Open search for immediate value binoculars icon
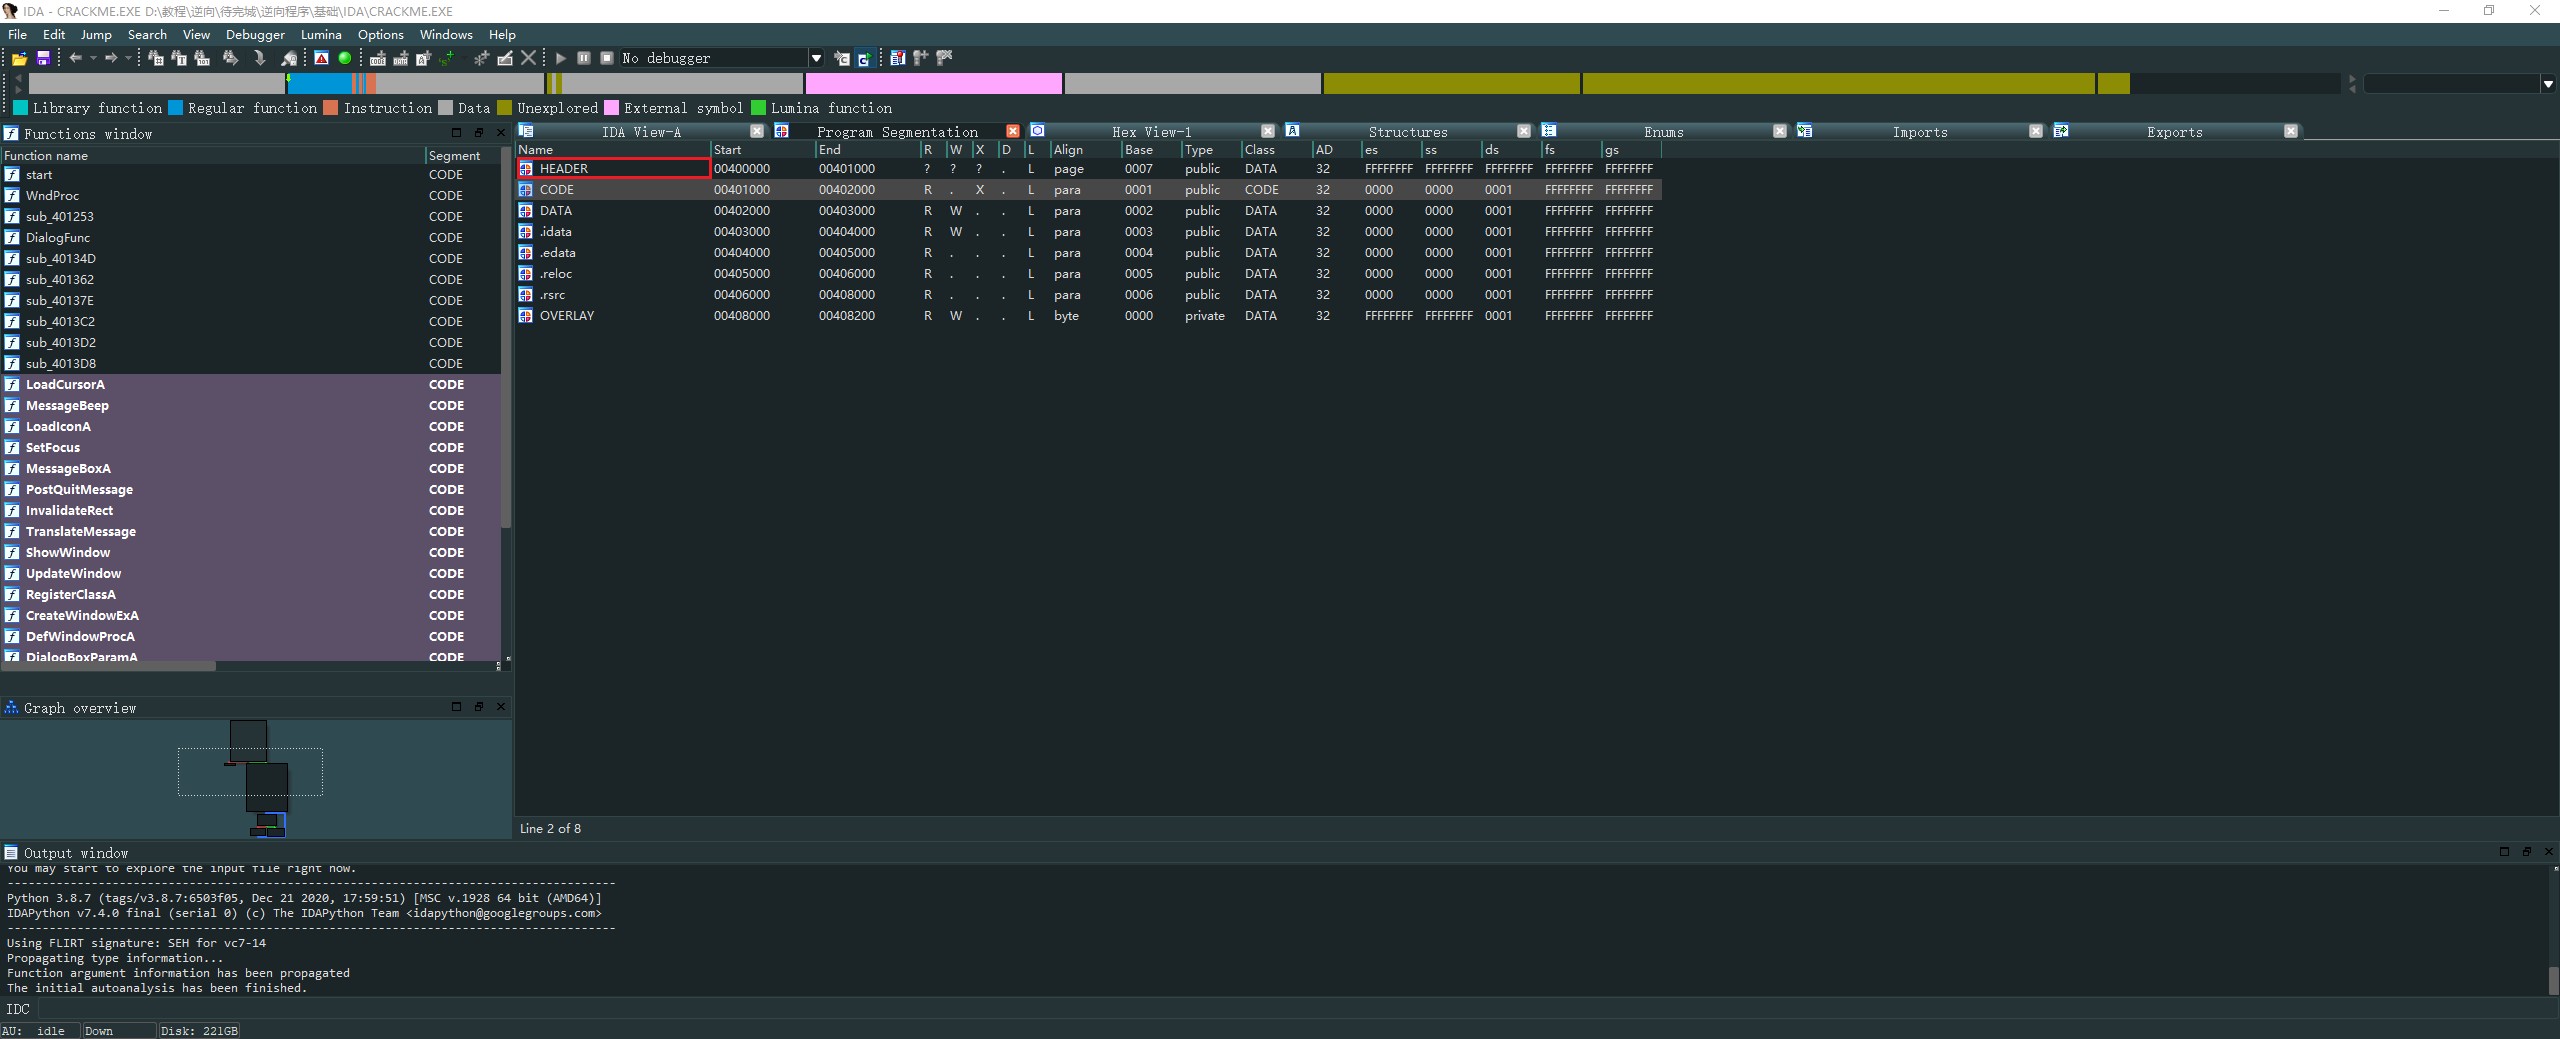The width and height of the screenshot is (2560, 1039). tap(156, 58)
